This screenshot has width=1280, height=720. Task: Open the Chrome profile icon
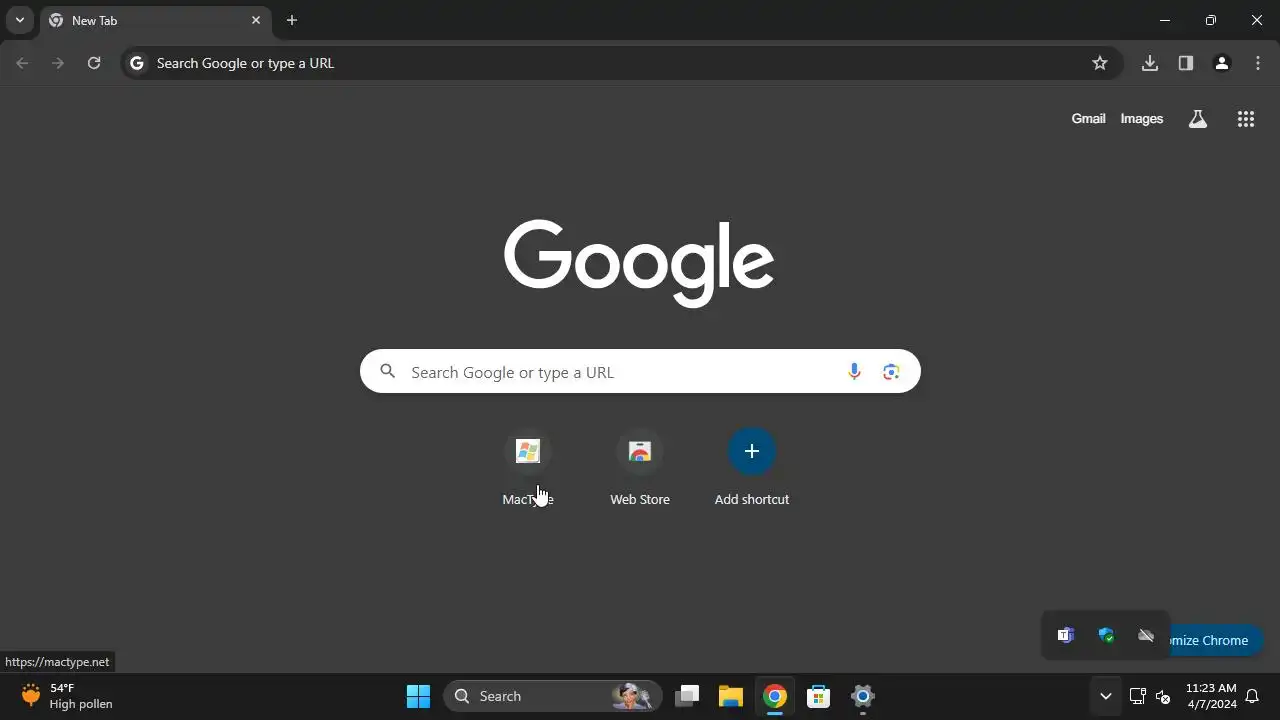[1222, 63]
